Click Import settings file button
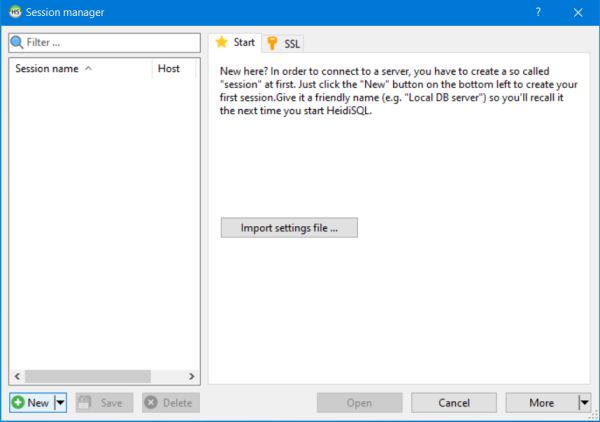 pyautogui.click(x=289, y=228)
